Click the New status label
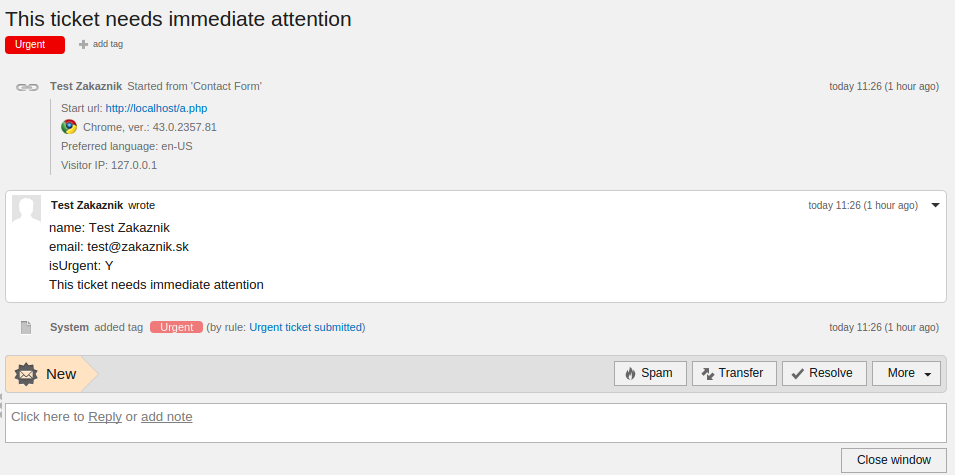 [x=61, y=374]
